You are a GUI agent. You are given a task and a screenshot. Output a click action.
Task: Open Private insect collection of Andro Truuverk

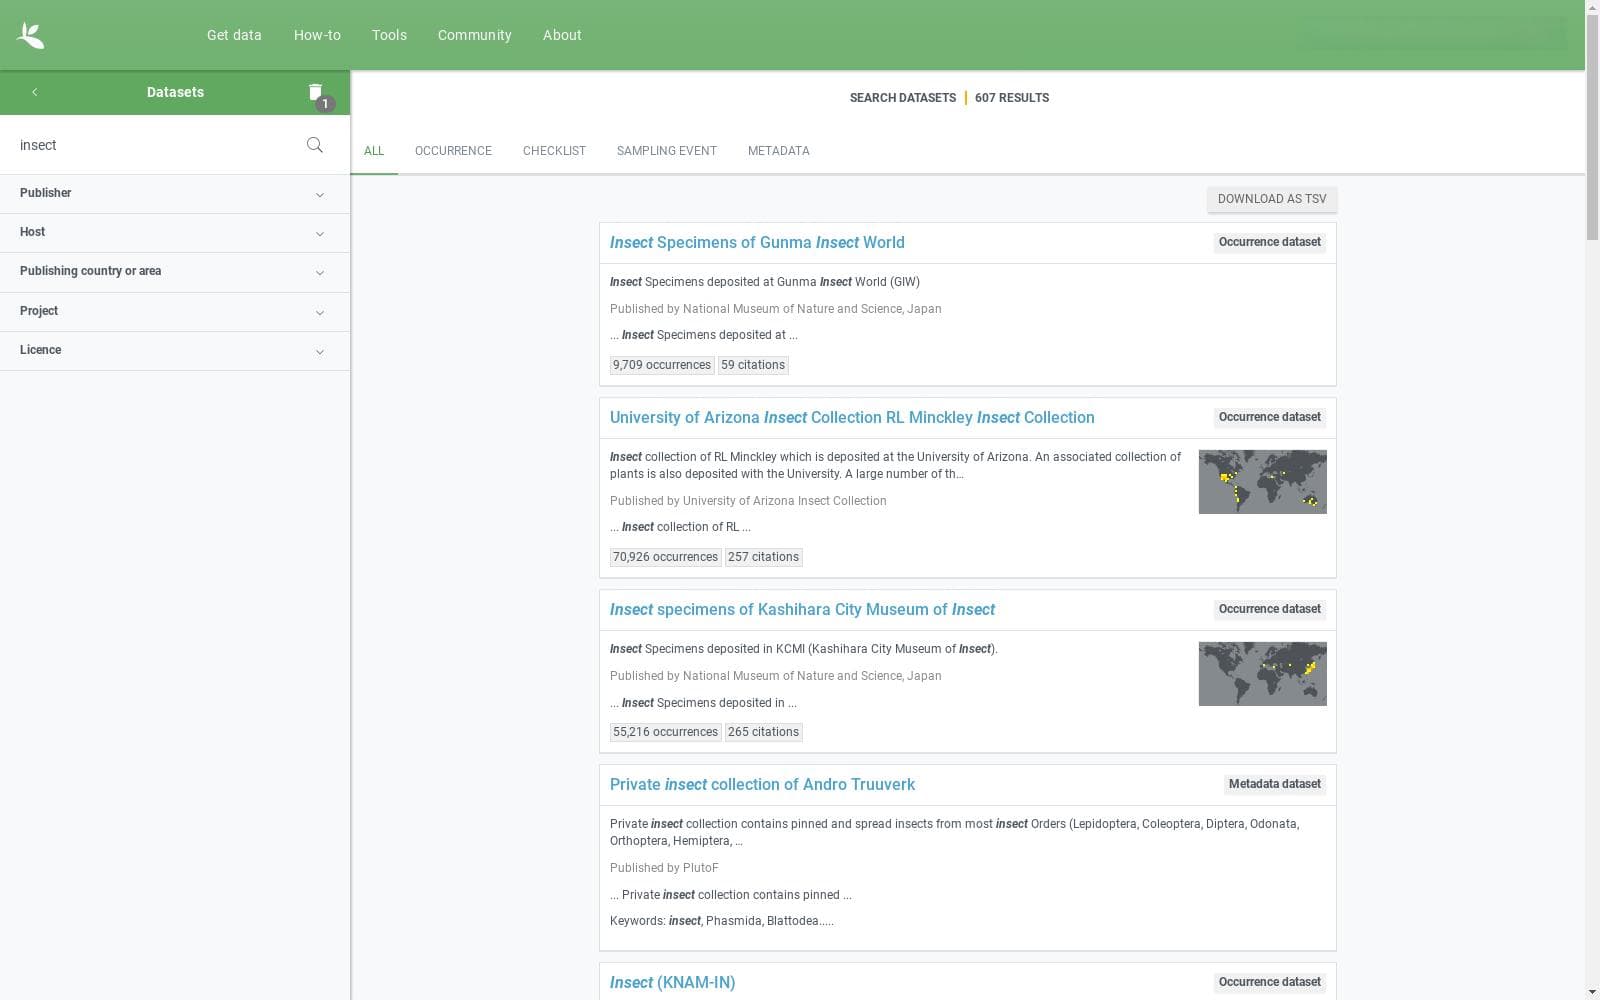[762, 785]
